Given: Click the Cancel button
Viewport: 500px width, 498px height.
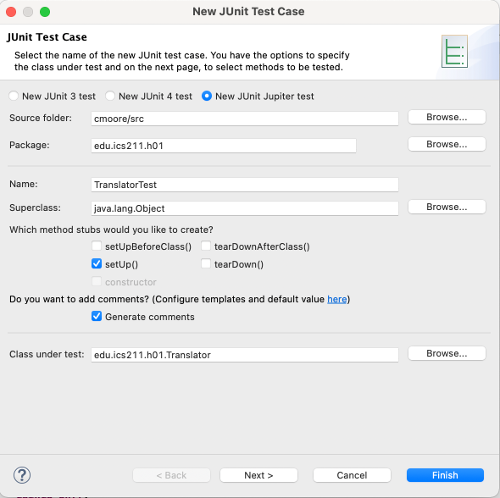Looking at the screenshot, I should (352, 475).
